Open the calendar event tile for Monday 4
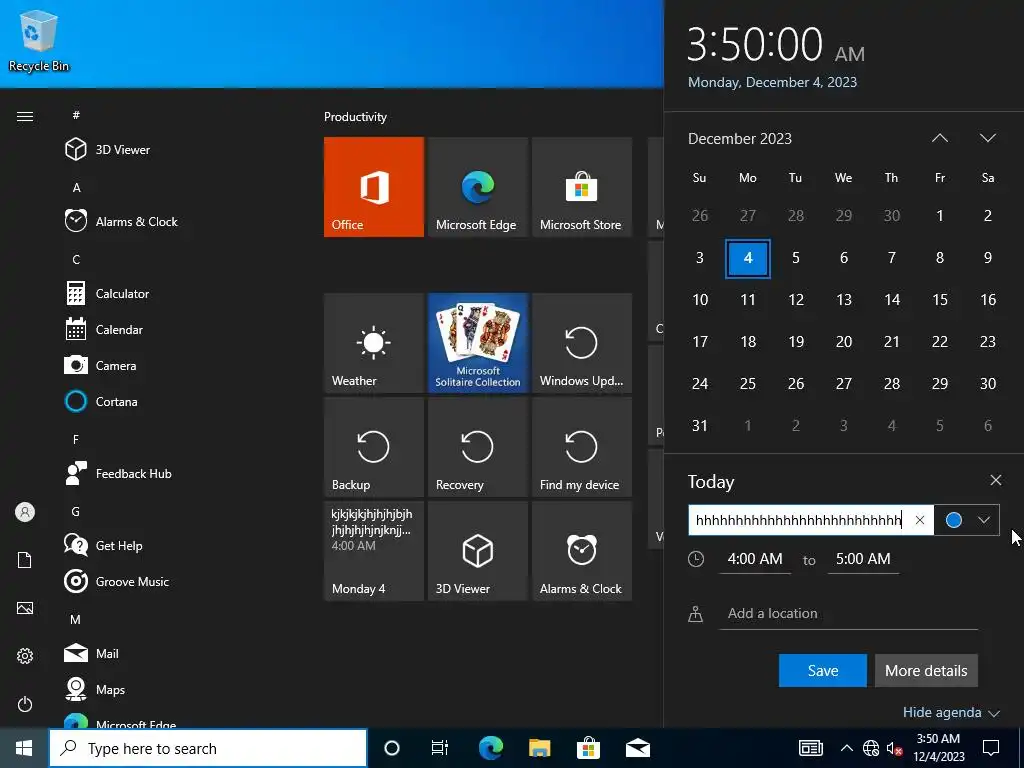Viewport: 1024px width, 768px height. point(374,551)
